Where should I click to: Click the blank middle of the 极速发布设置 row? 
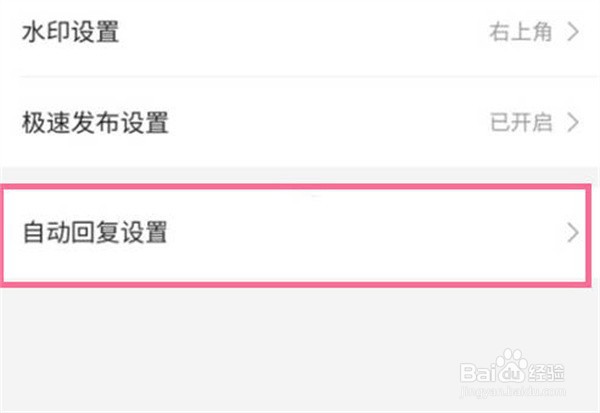click(329, 123)
